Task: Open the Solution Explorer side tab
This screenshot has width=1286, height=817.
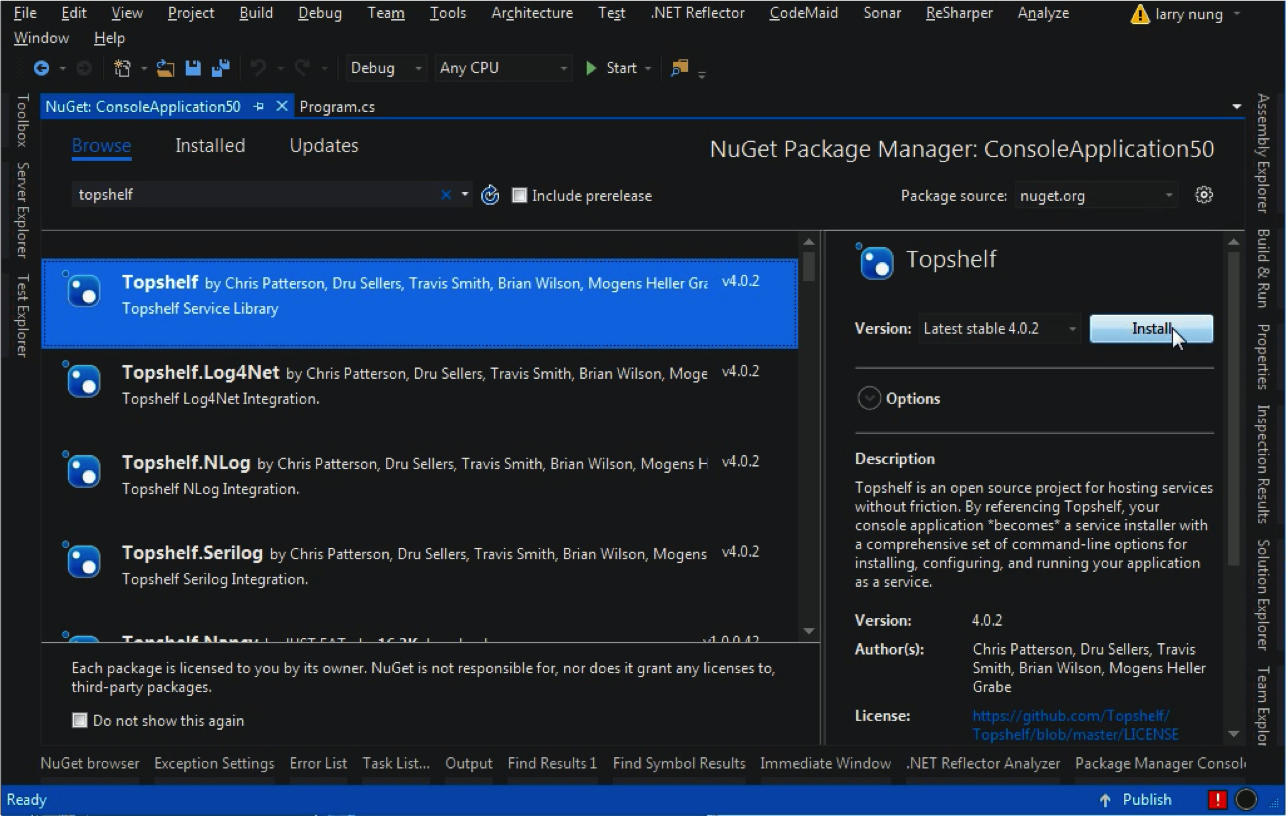Action: click(1264, 595)
